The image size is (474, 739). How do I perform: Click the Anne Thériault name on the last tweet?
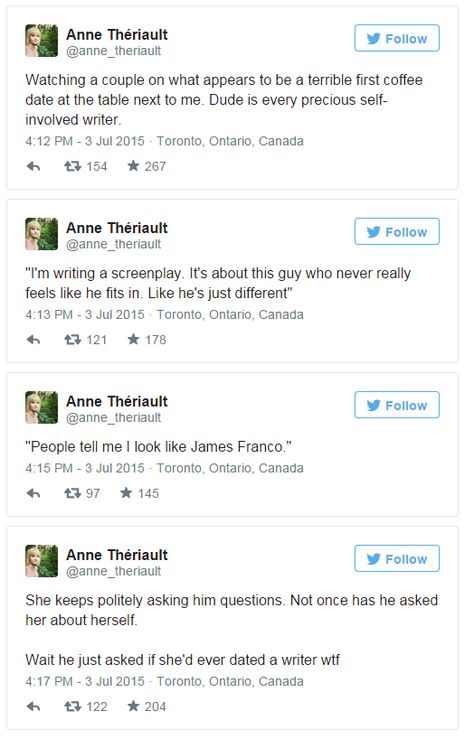coord(117,555)
